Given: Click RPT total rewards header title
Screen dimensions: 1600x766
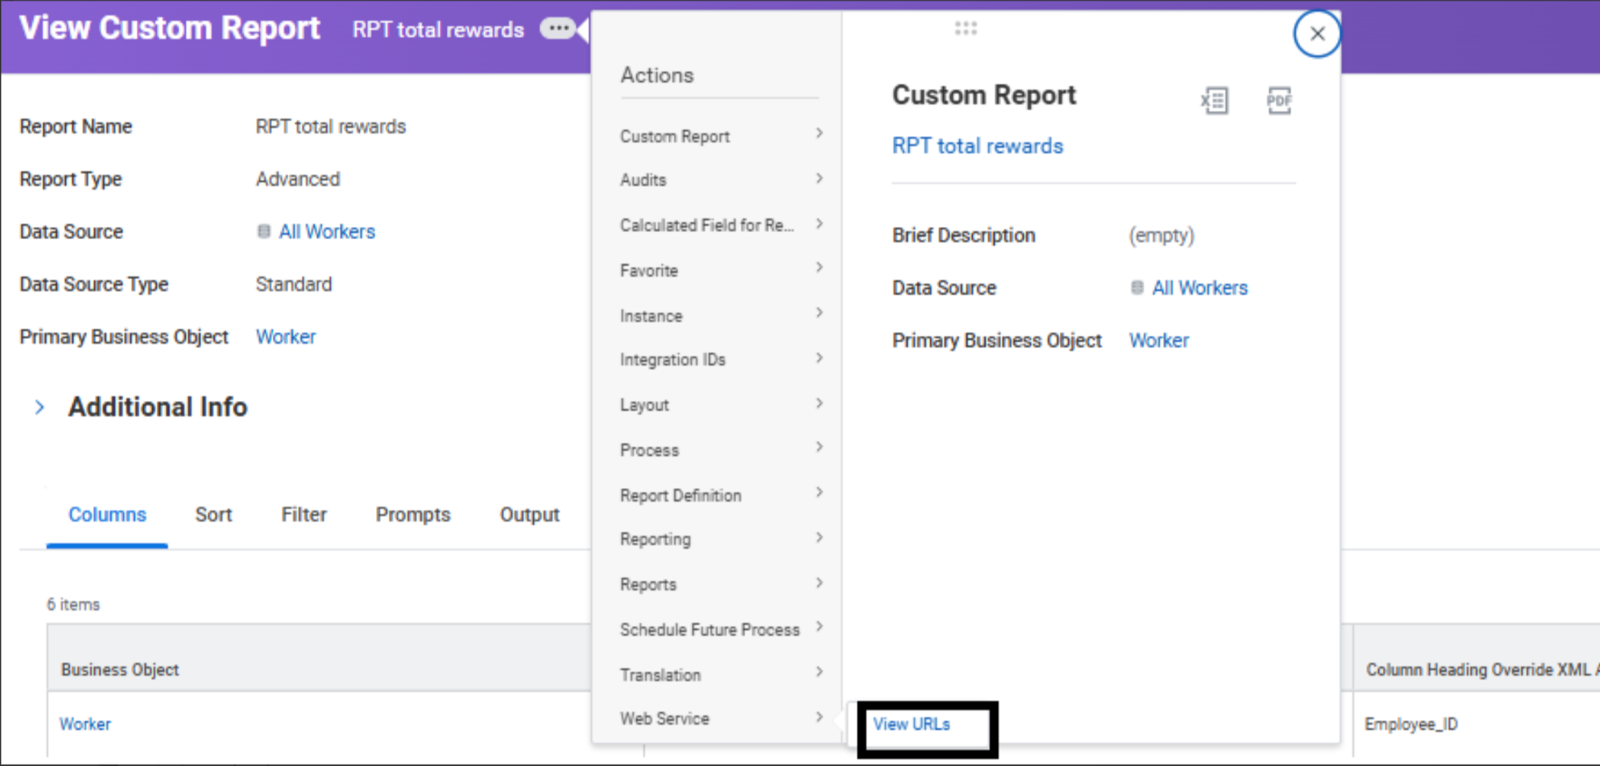Looking at the screenshot, I should tap(438, 30).
